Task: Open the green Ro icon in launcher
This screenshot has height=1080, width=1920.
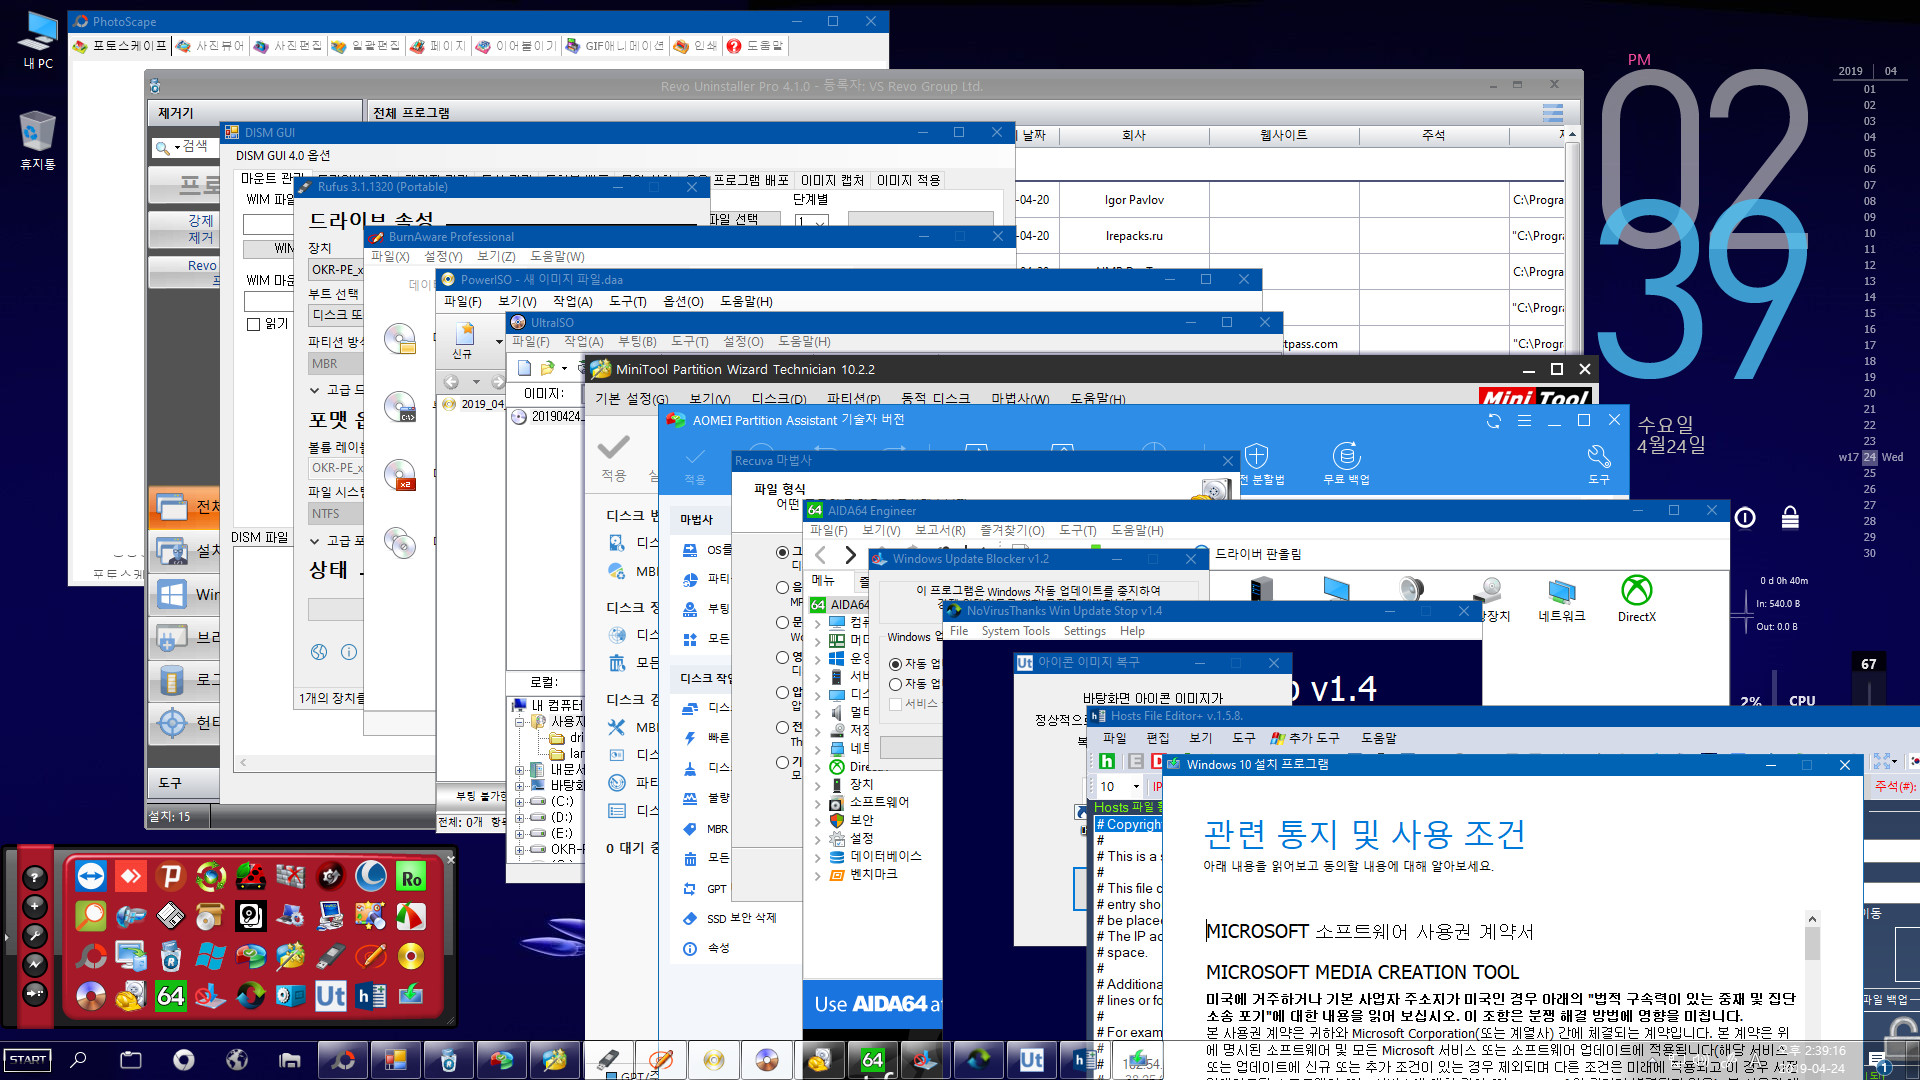Action: click(411, 876)
